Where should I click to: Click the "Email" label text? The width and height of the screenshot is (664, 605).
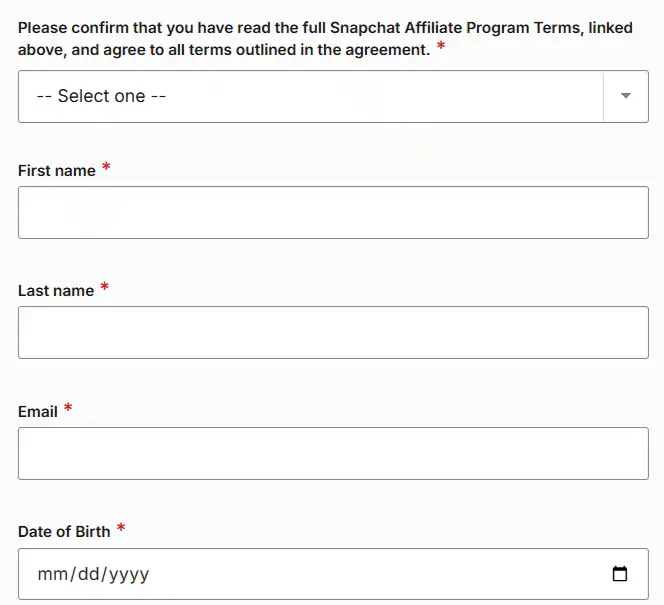coord(38,412)
